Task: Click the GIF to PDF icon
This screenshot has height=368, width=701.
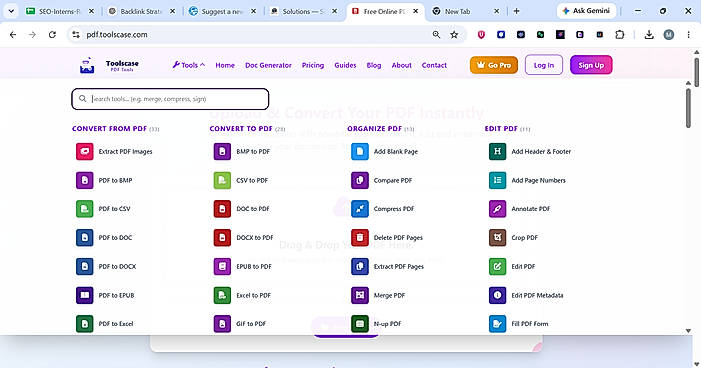Action: point(222,324)
